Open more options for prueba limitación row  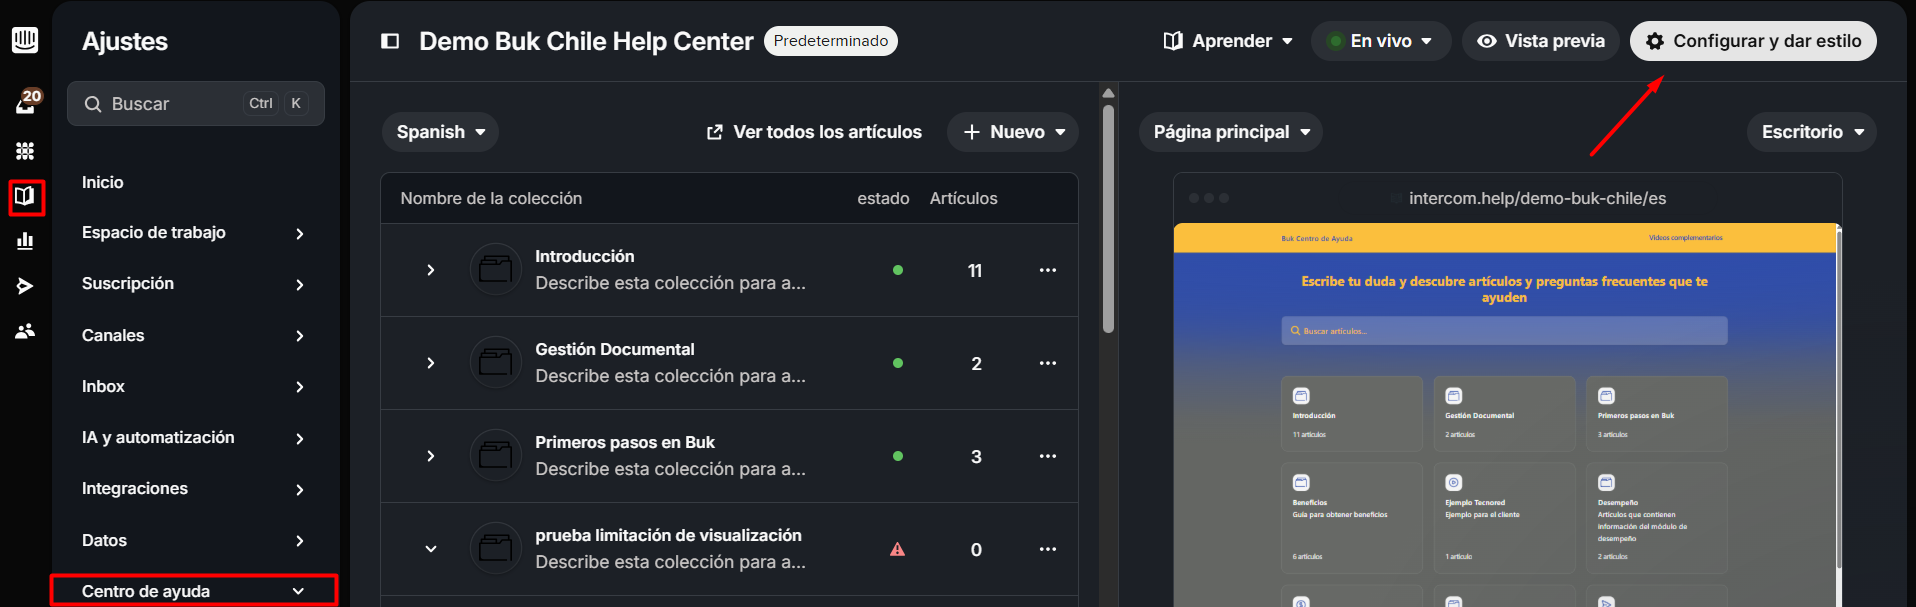click(1048, 549)
